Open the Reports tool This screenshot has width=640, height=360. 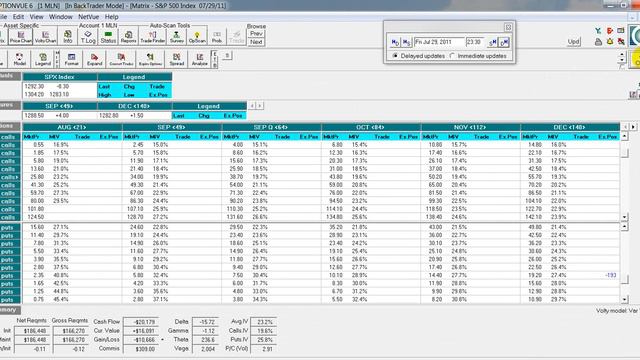click(x=128, y=37)
